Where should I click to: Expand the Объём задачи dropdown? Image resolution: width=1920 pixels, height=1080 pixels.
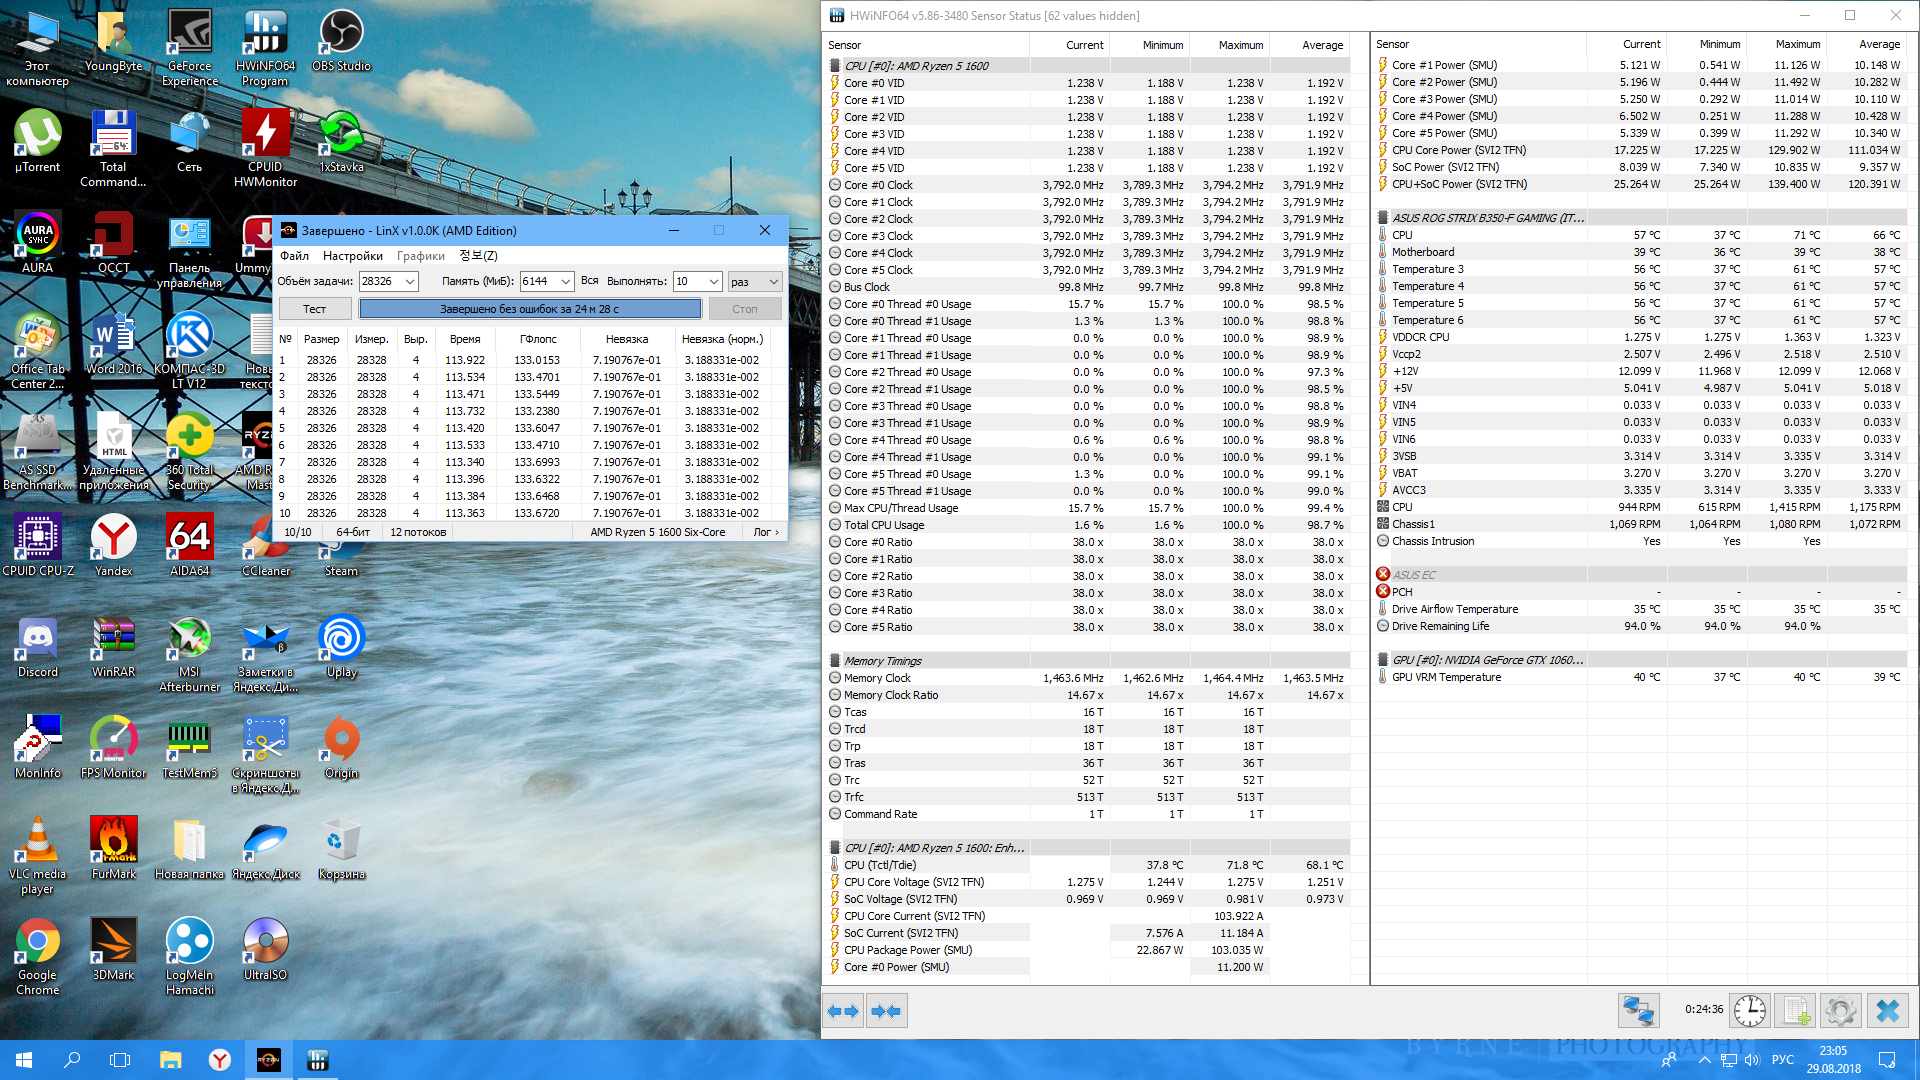pyautogui.click(x=410, y=282)
